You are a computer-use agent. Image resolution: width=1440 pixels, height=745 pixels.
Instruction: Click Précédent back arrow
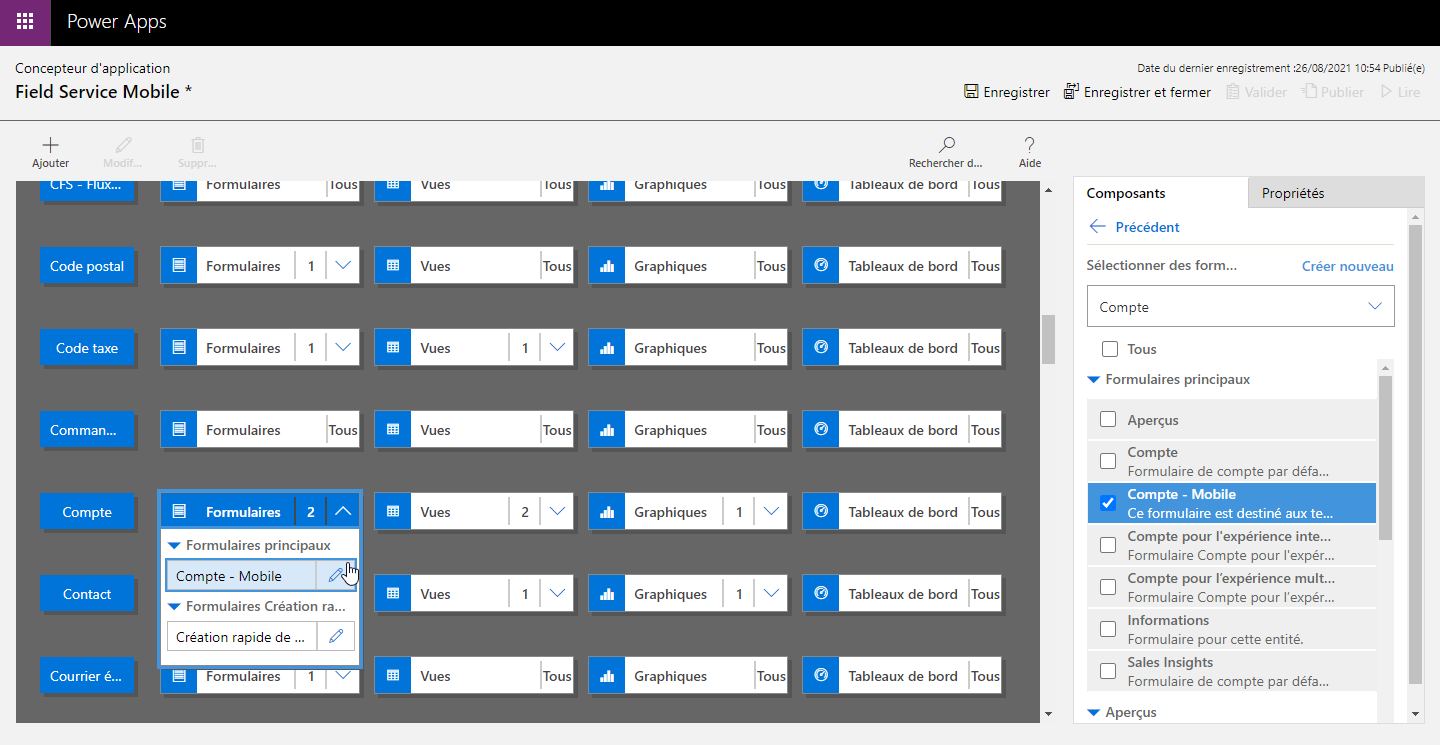[1097, 227]
